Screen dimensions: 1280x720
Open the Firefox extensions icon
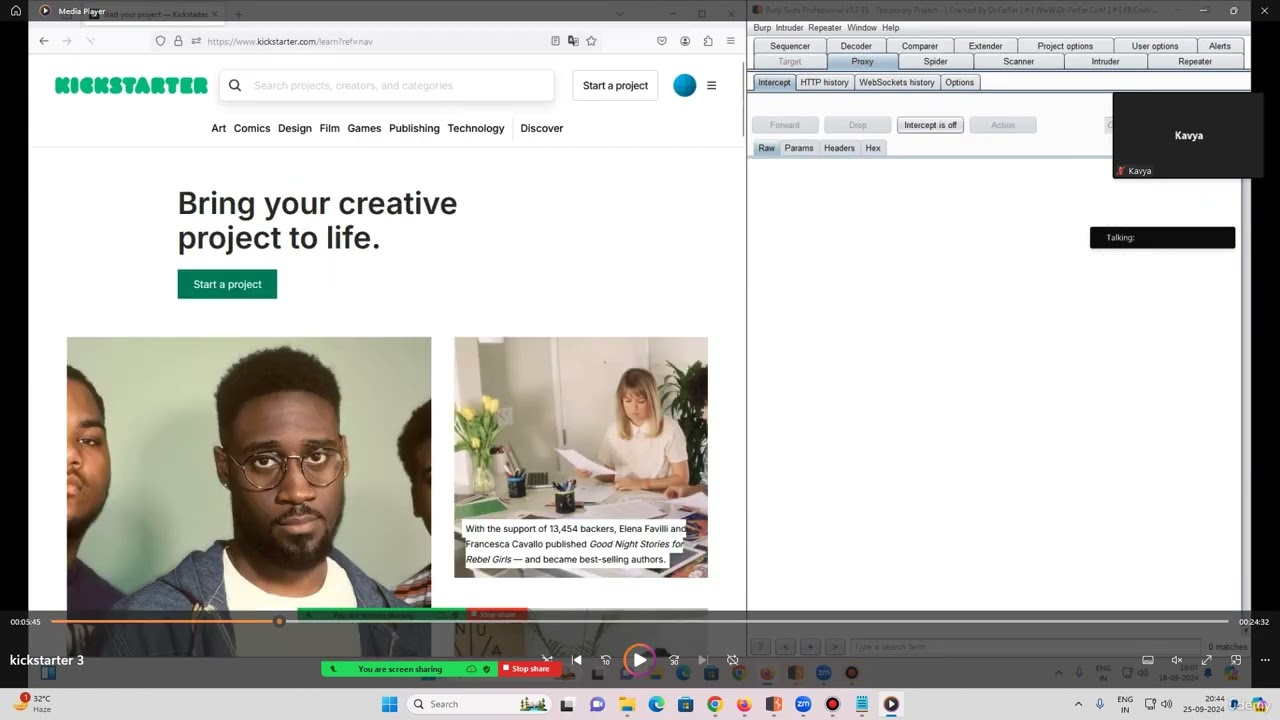coord(708,41)
